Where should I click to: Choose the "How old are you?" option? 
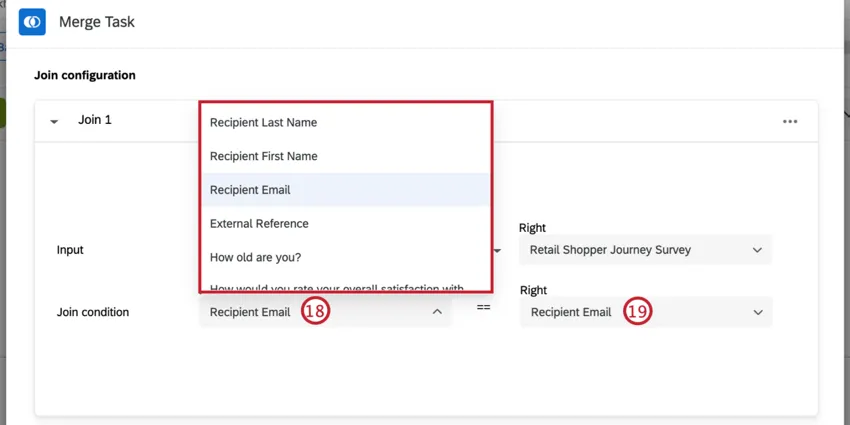255,257
